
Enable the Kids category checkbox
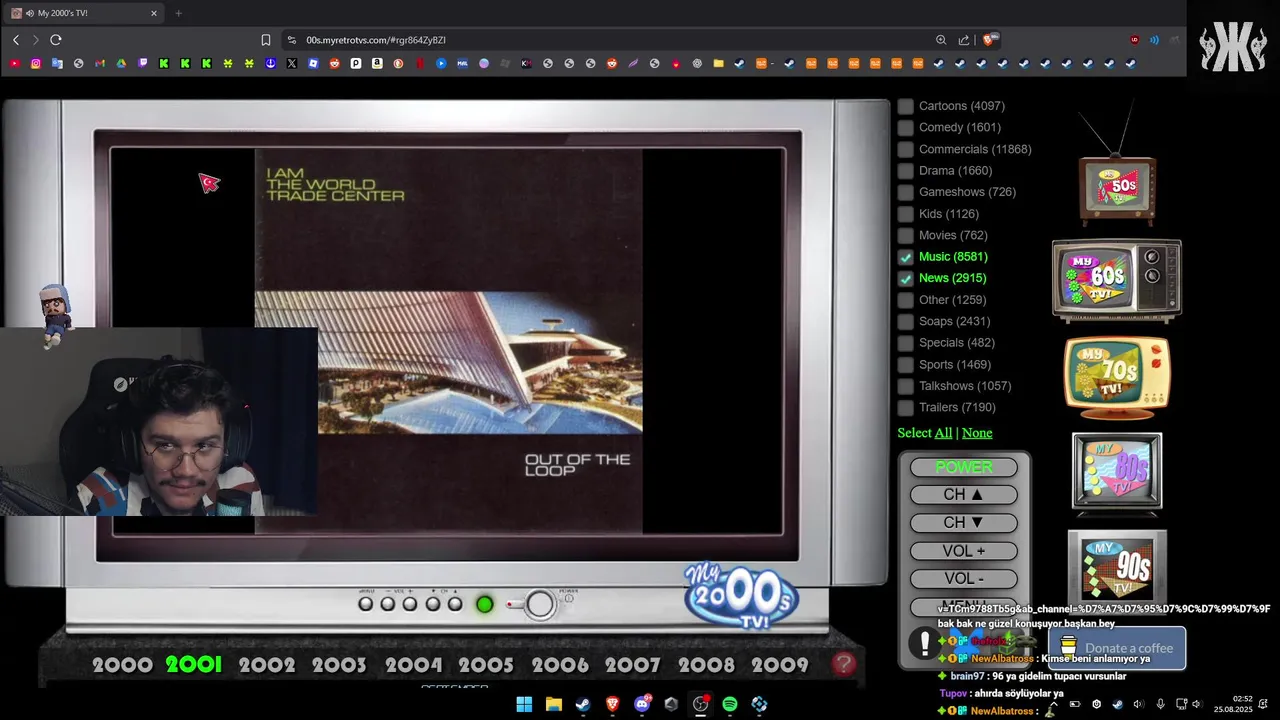pos(906,213)
